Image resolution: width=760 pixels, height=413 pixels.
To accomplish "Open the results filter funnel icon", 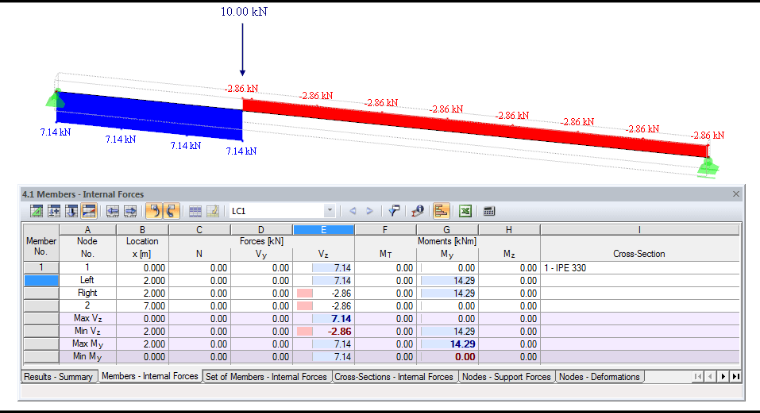I will 394,211.
